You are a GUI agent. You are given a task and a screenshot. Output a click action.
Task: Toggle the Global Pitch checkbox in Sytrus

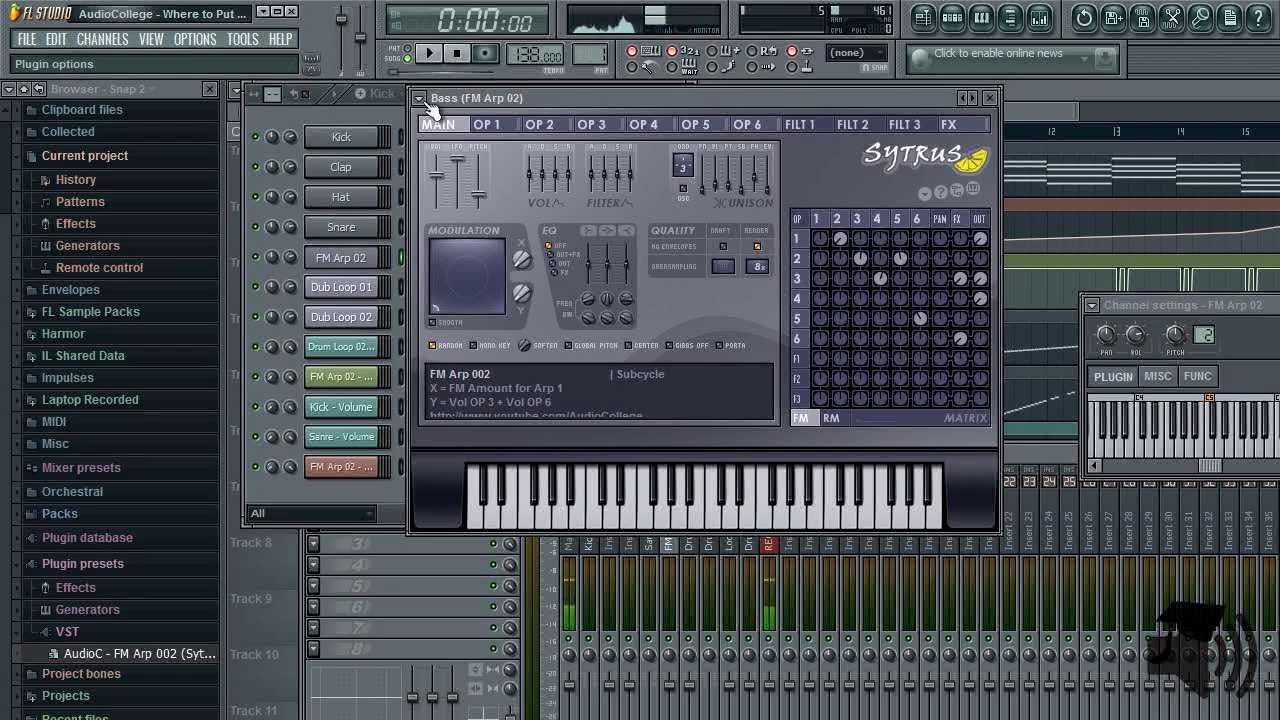568,345
